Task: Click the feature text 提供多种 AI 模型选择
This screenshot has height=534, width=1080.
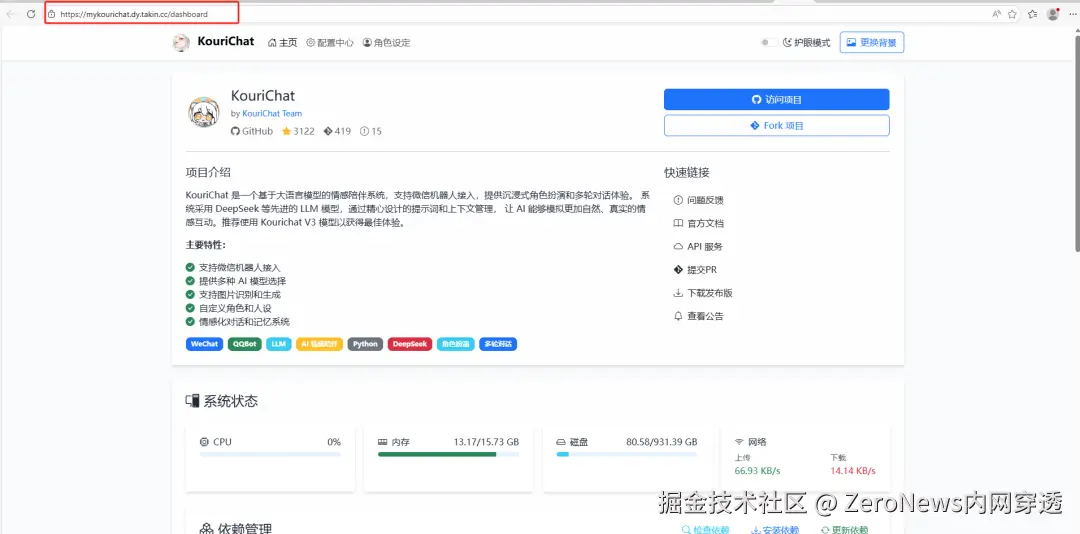Action: click(242, 281)
